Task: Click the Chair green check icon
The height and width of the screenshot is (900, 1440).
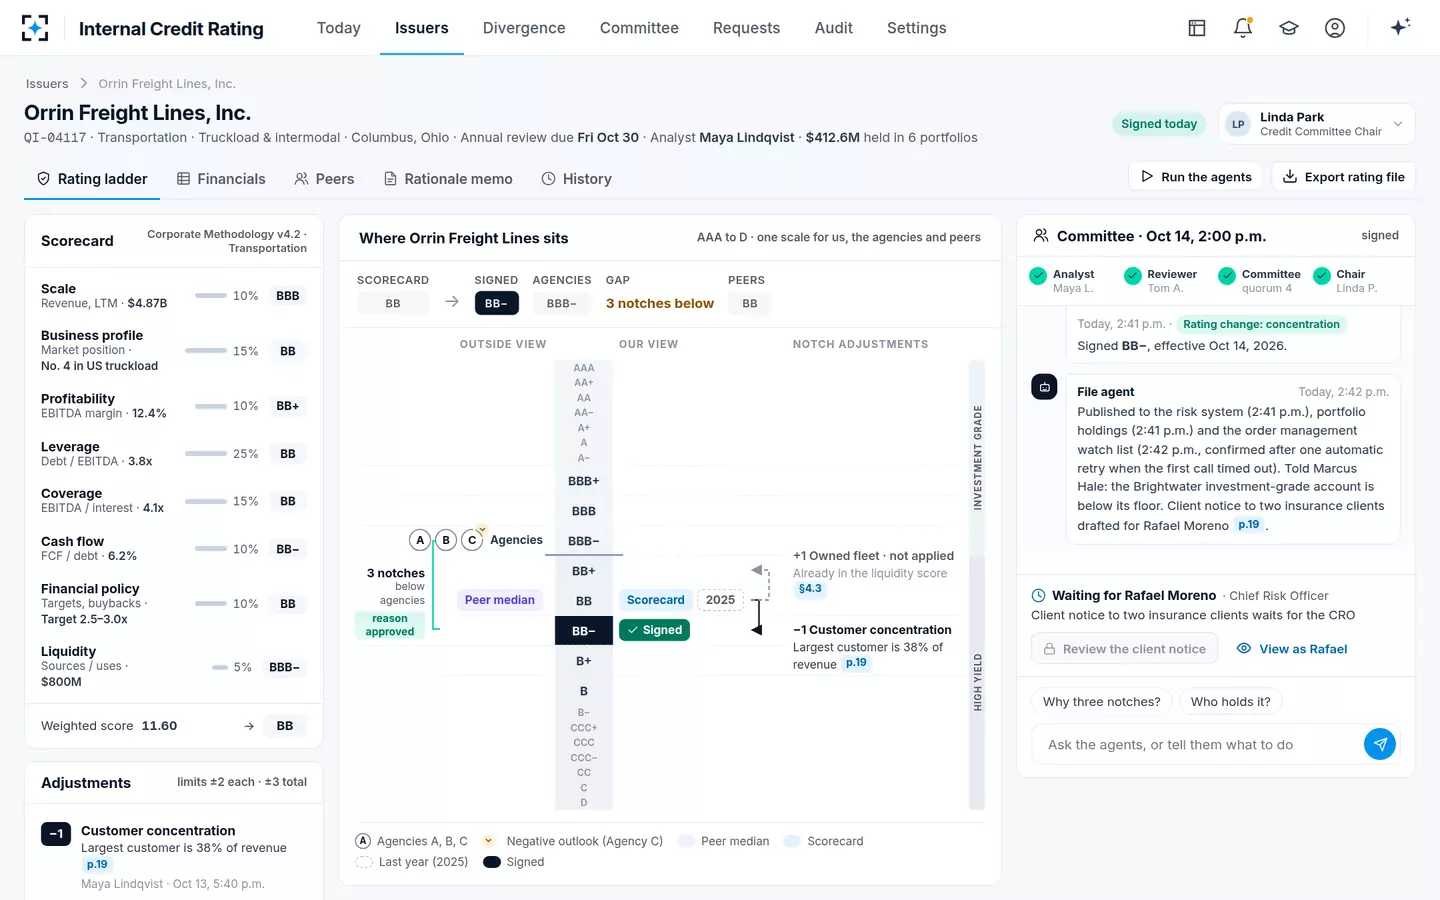Action: [x=1322, y=276]
